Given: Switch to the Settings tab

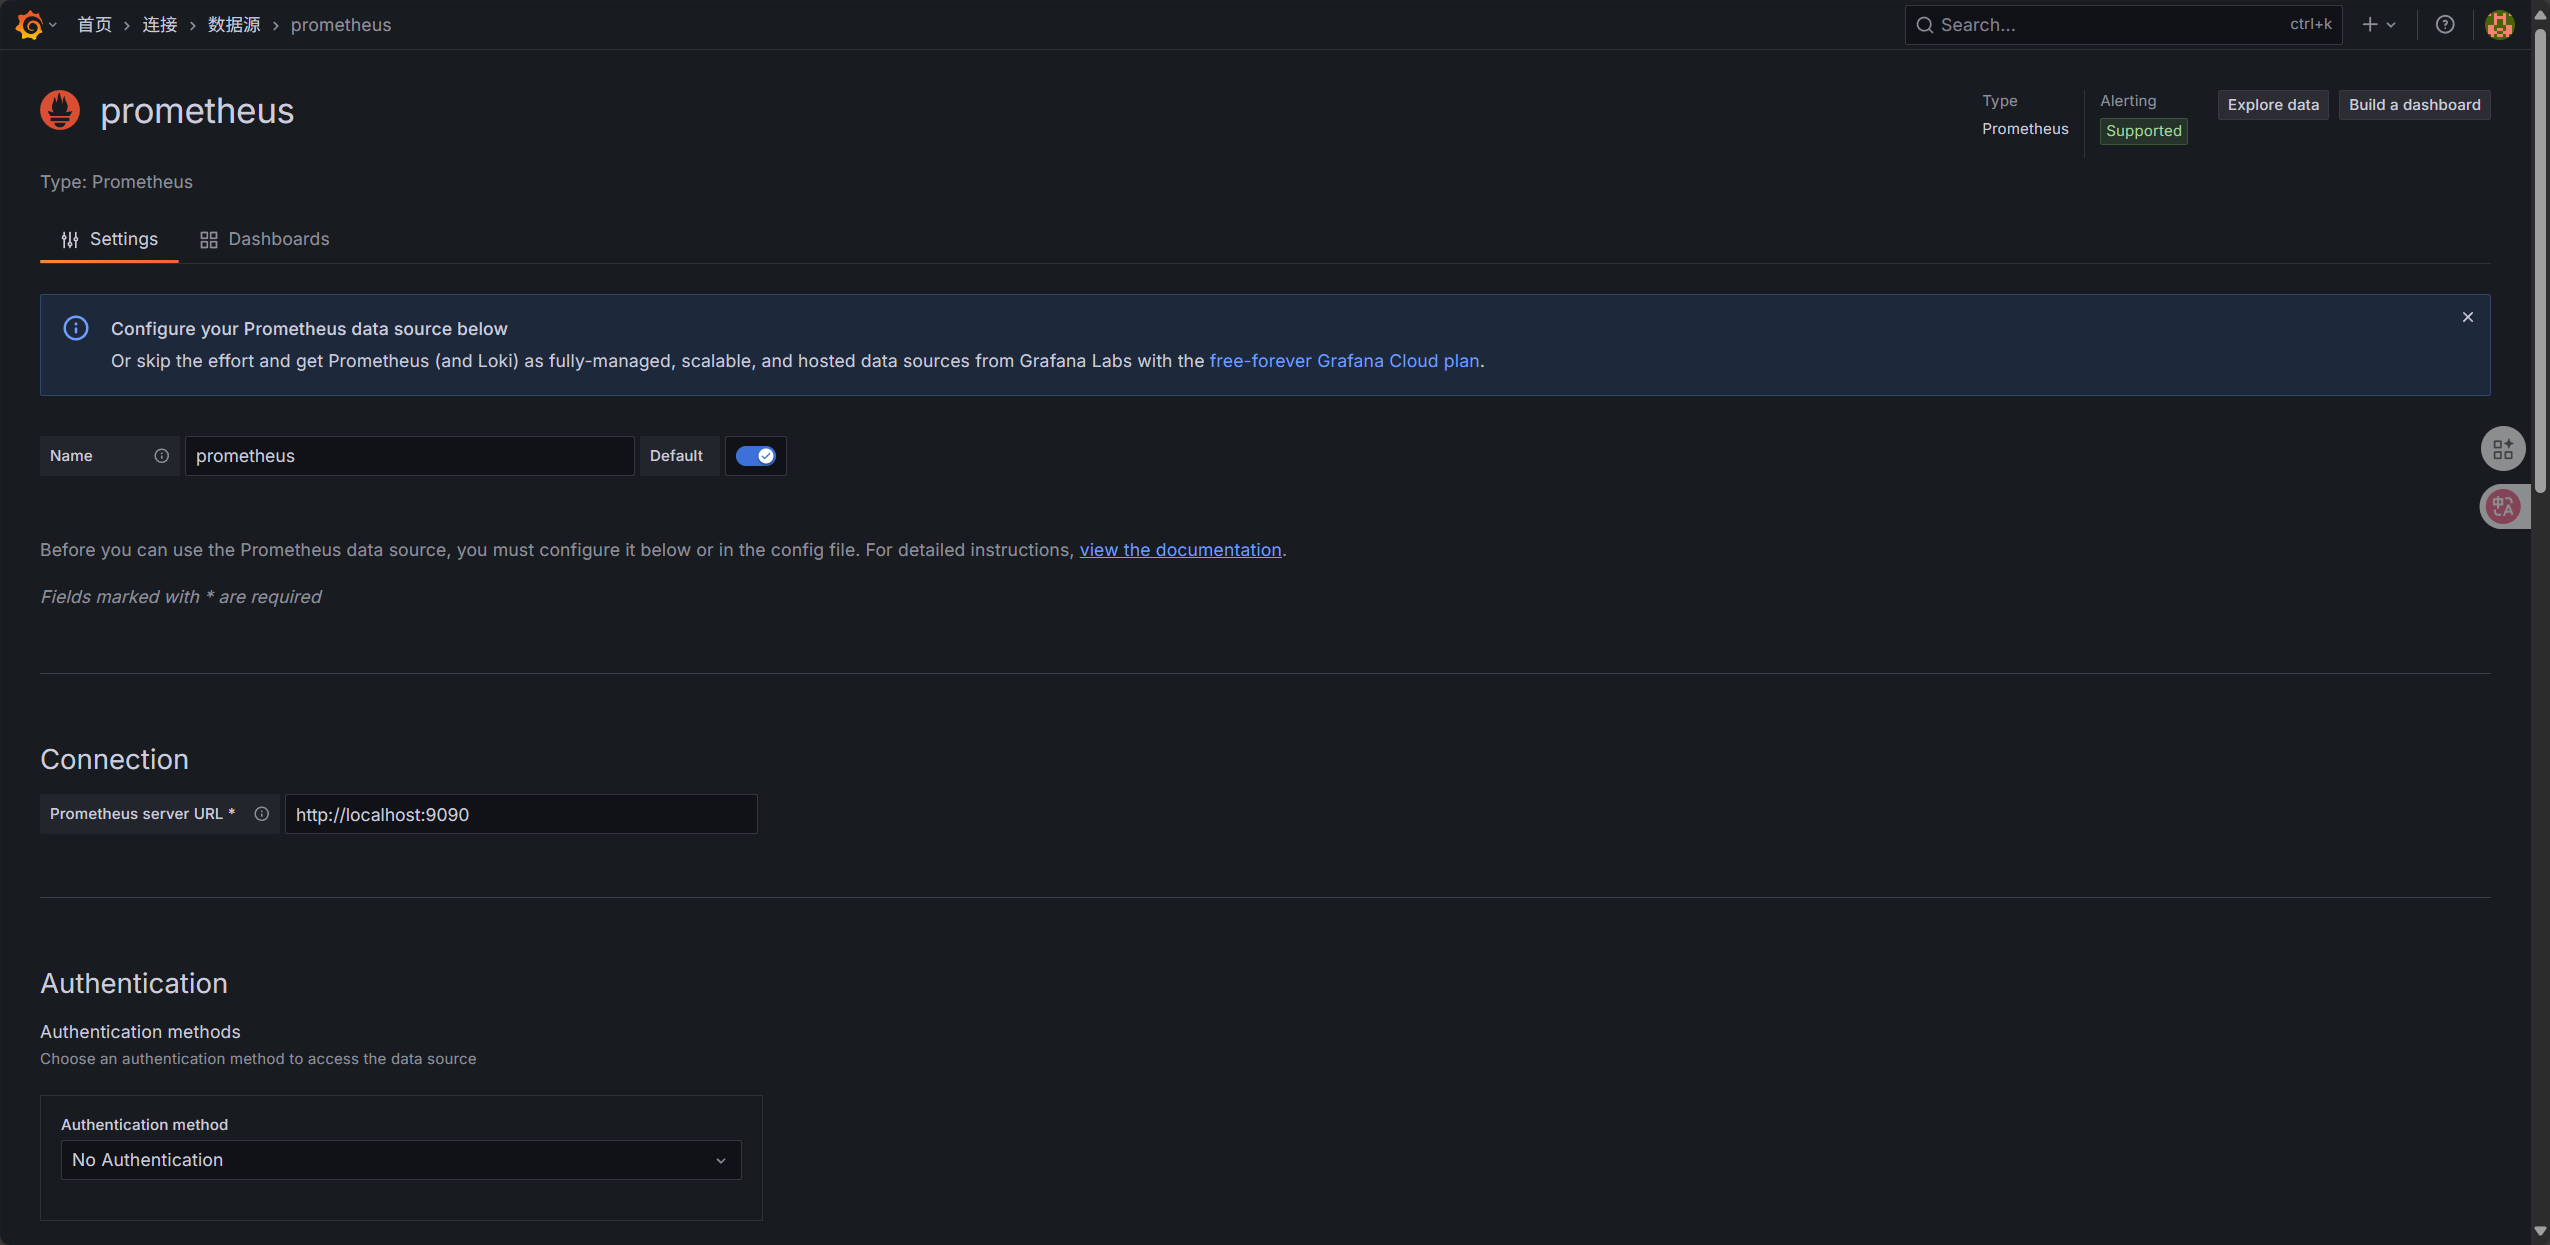Looking at the screenshot, I should click(109, 240).
